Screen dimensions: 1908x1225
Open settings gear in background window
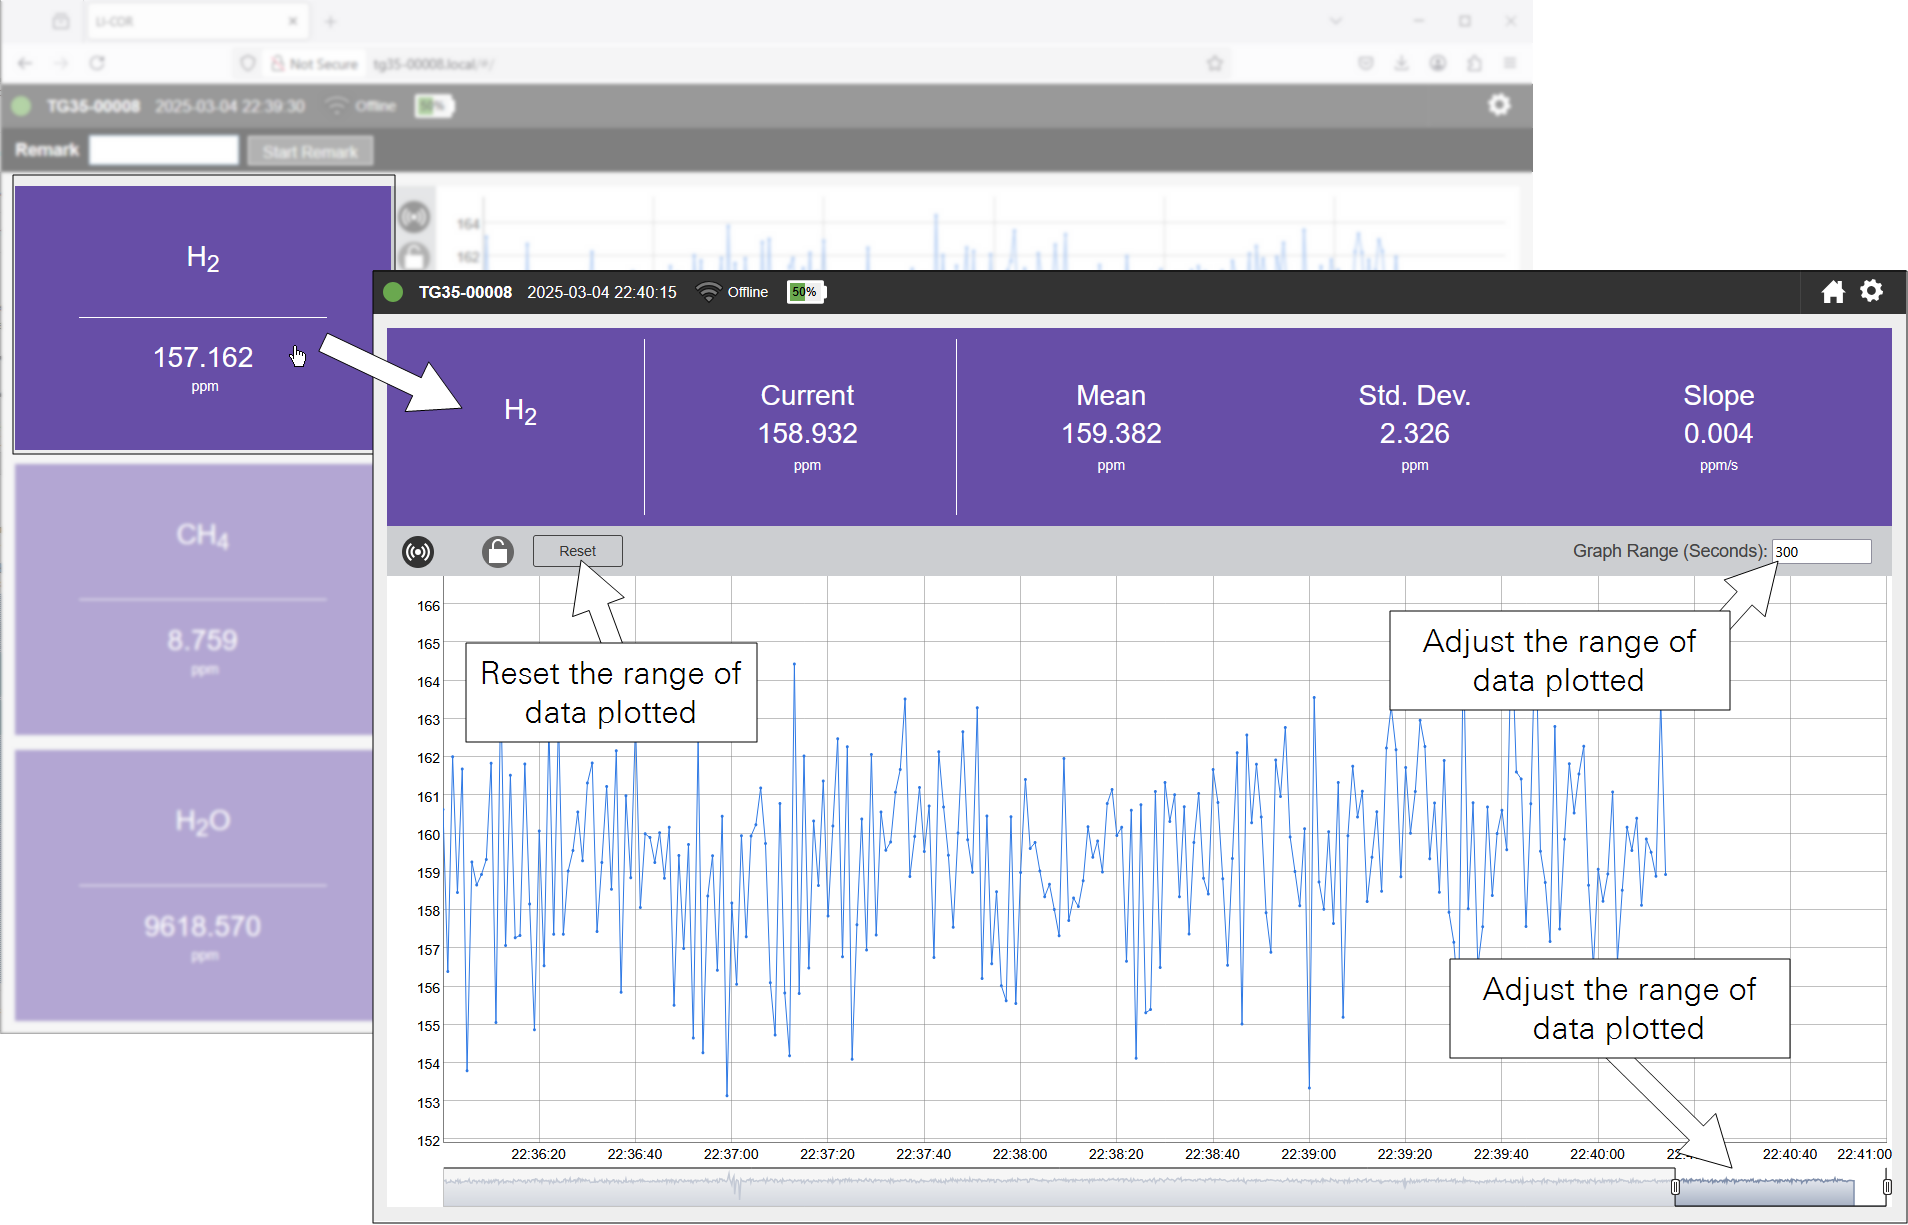[x=1498, y=105]
